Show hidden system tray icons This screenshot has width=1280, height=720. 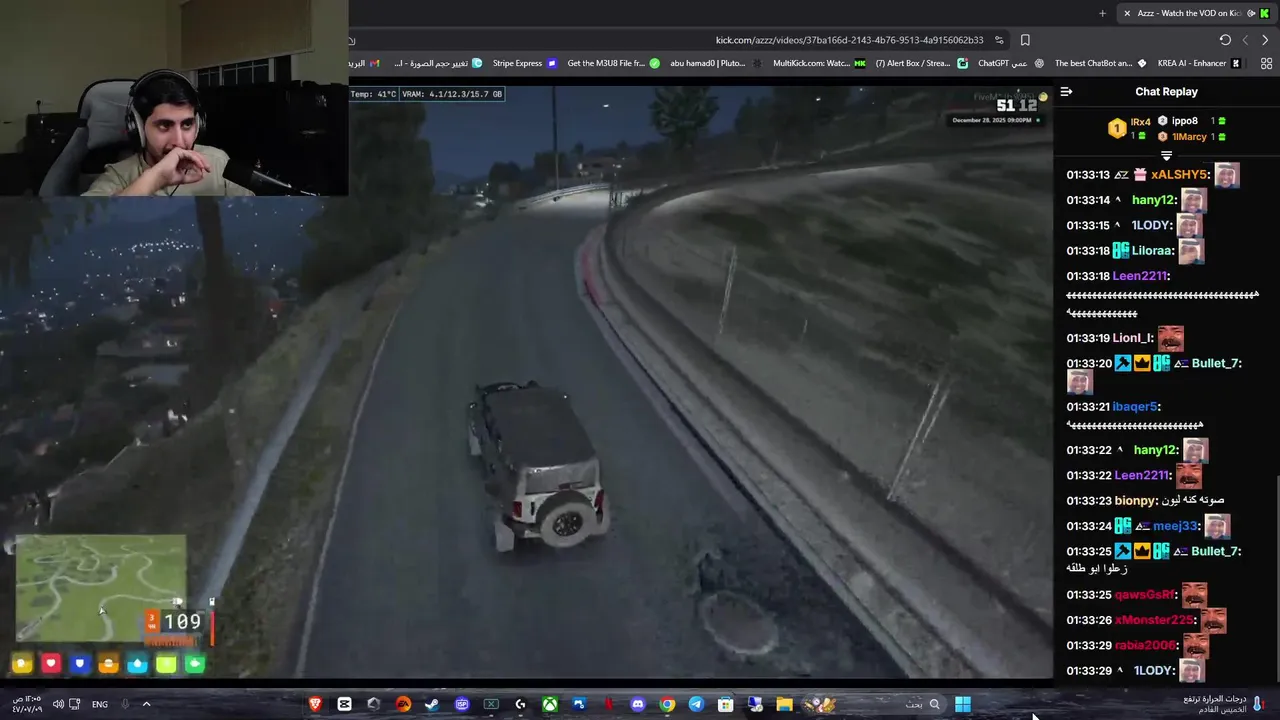[146, 704]
